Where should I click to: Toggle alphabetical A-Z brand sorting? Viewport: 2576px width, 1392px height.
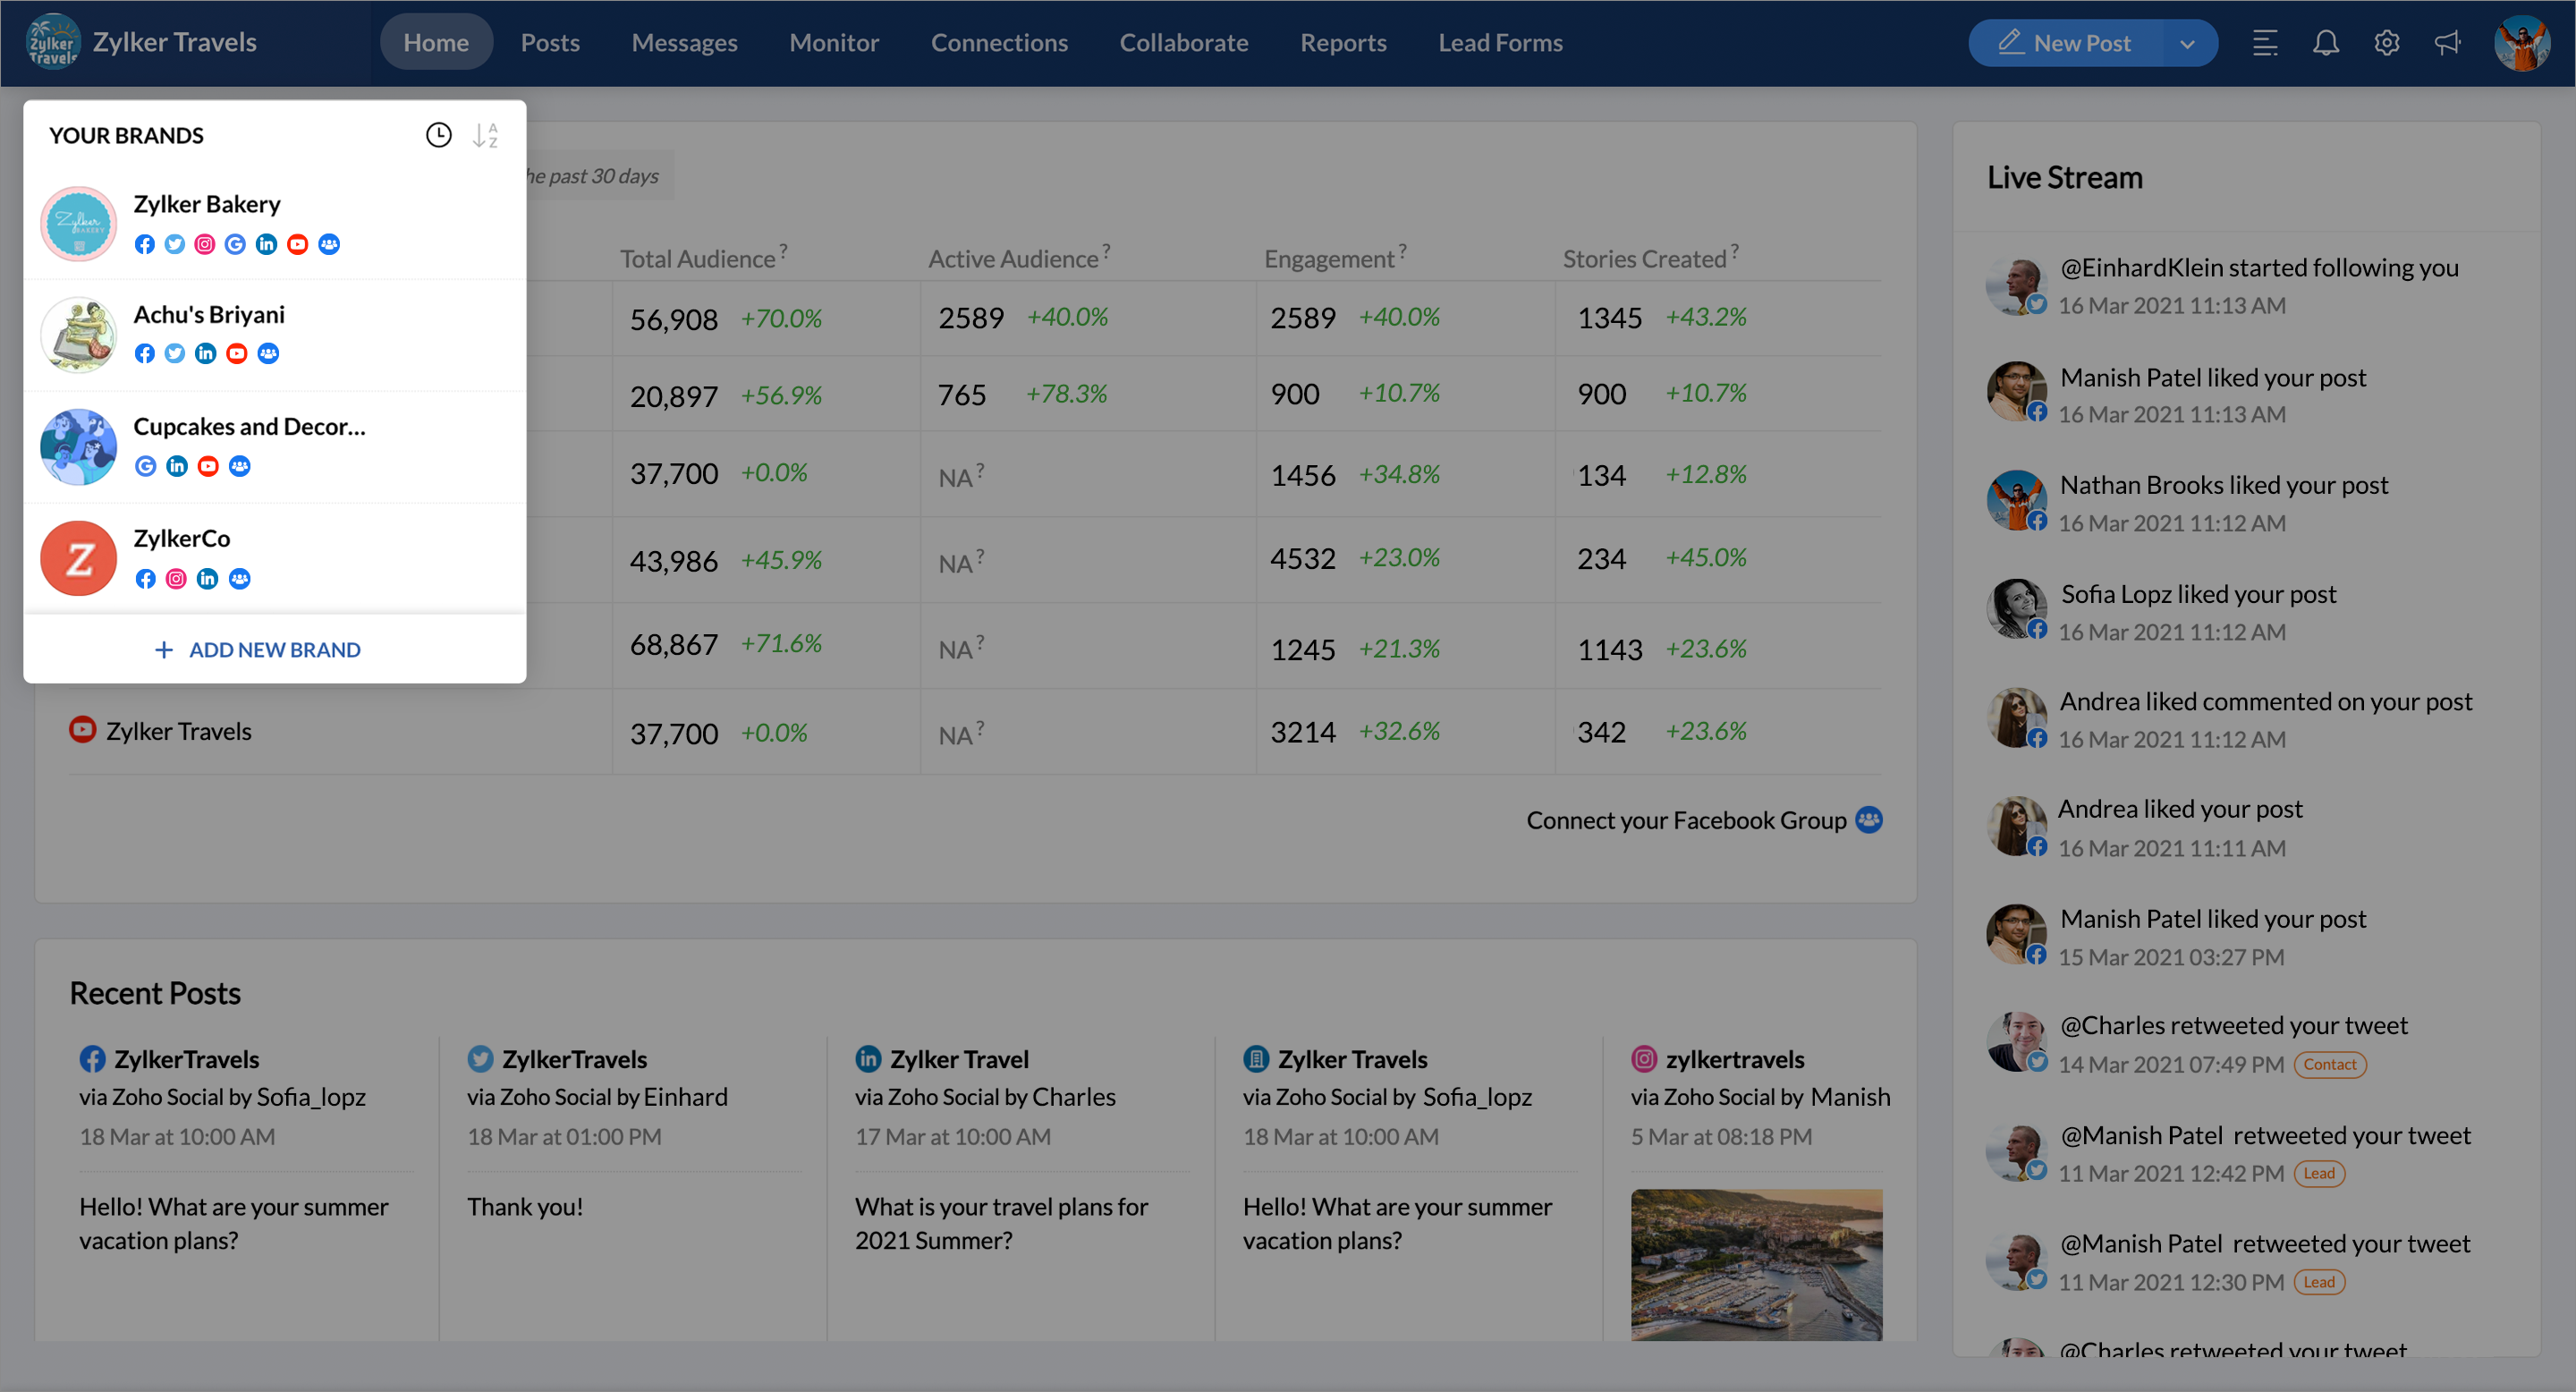click(x=485, y=135)
